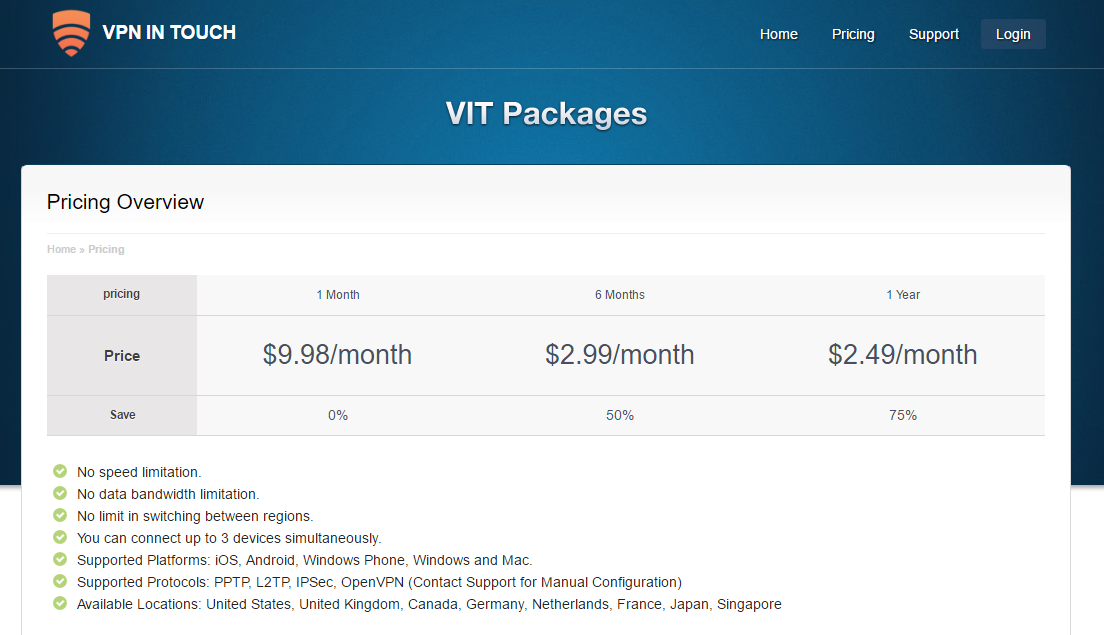This screenshot has width=1104, height=635.
Task: Click the Pricing Overview heading
Action: point(125,202)
